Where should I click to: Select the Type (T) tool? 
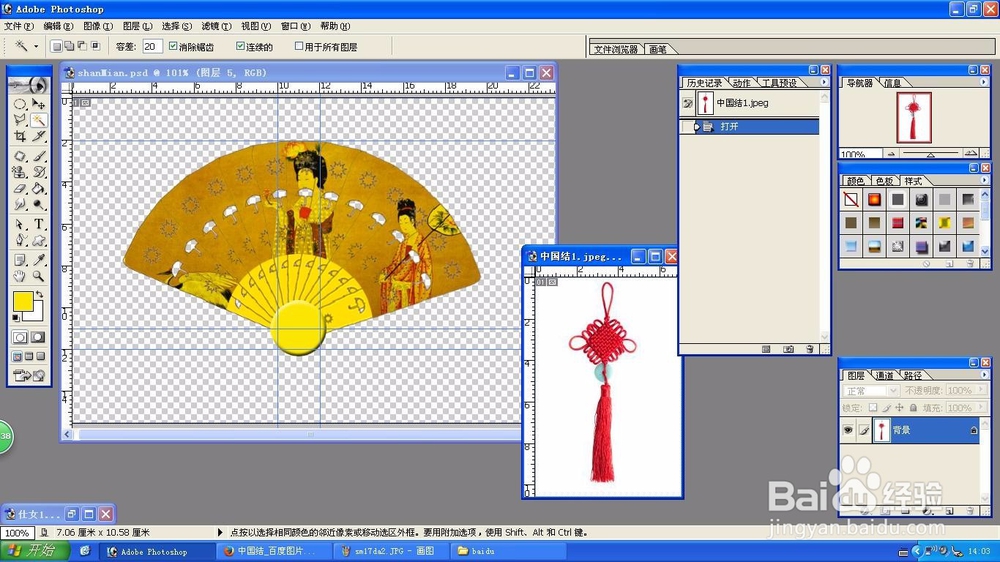click(x=39, y=224)
